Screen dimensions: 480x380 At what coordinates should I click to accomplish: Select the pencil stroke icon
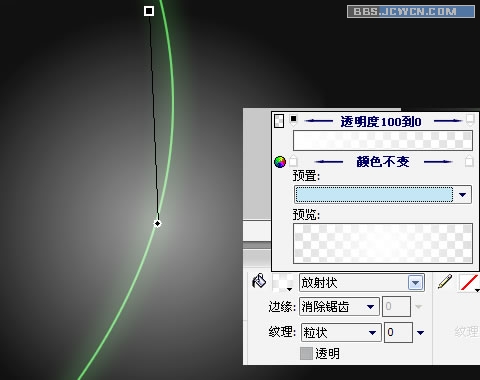coord(445,281)
